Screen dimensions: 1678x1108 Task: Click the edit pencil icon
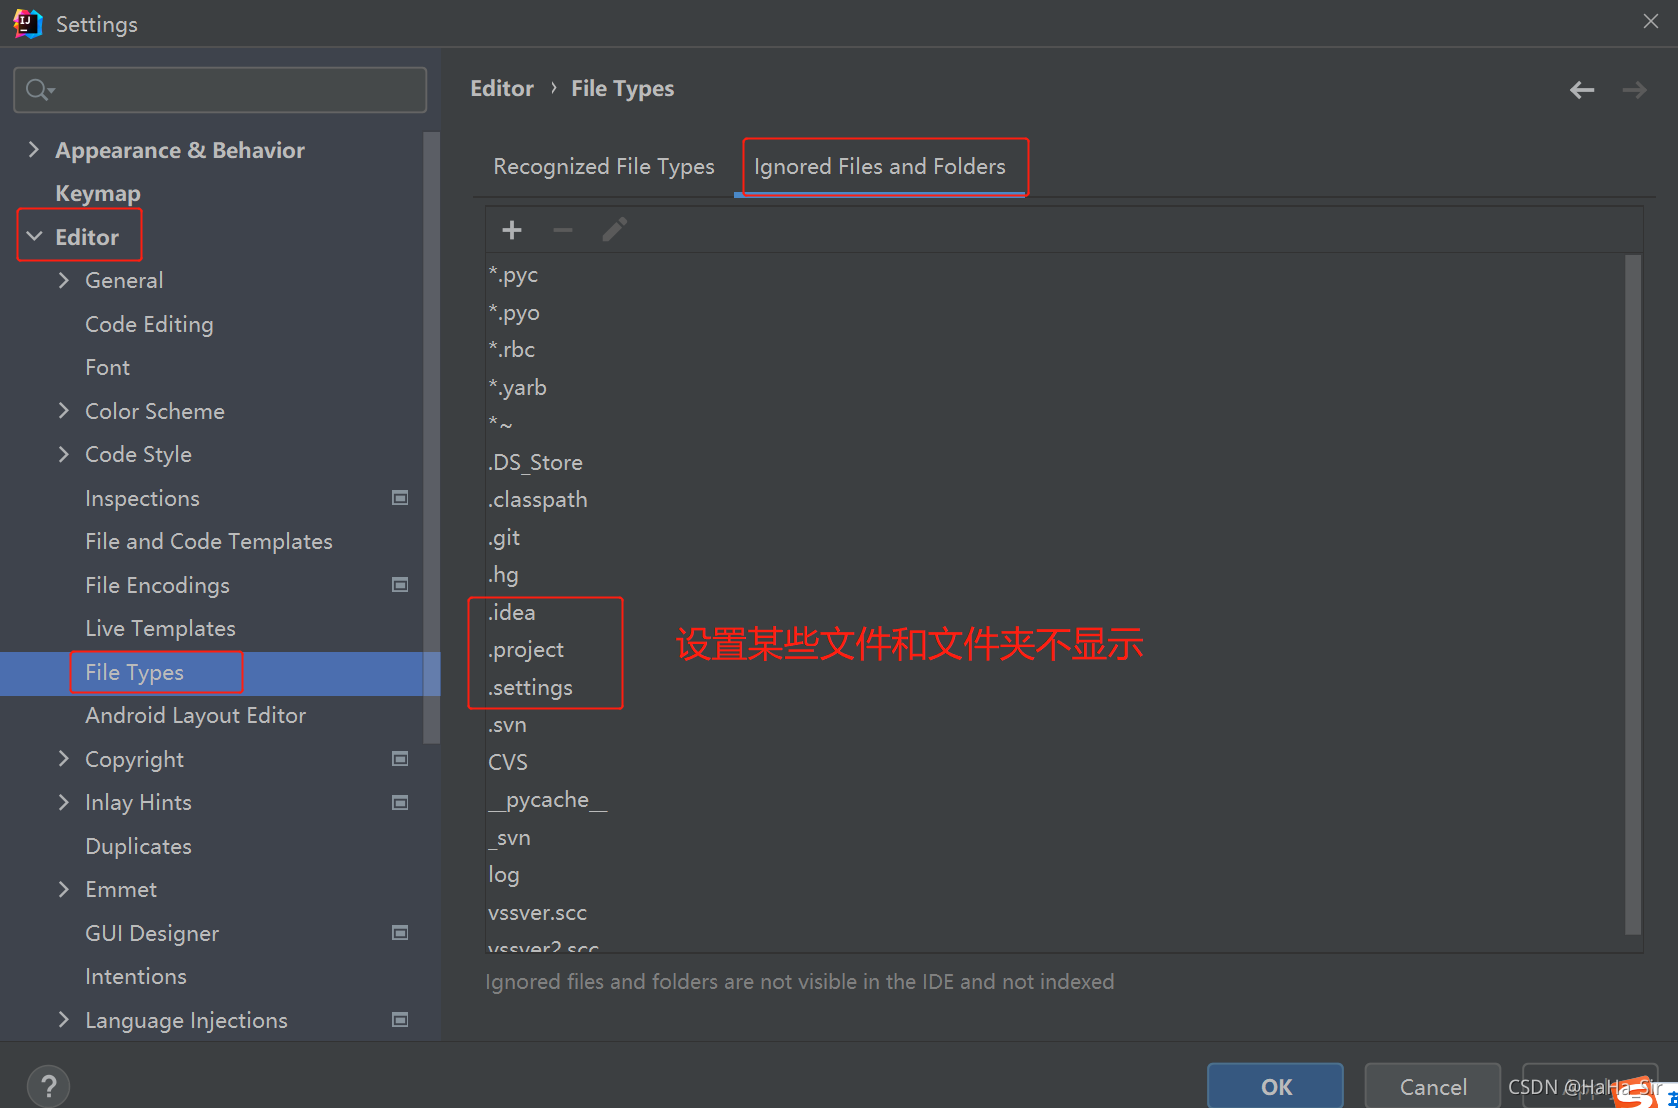click(x=614, y=230)
